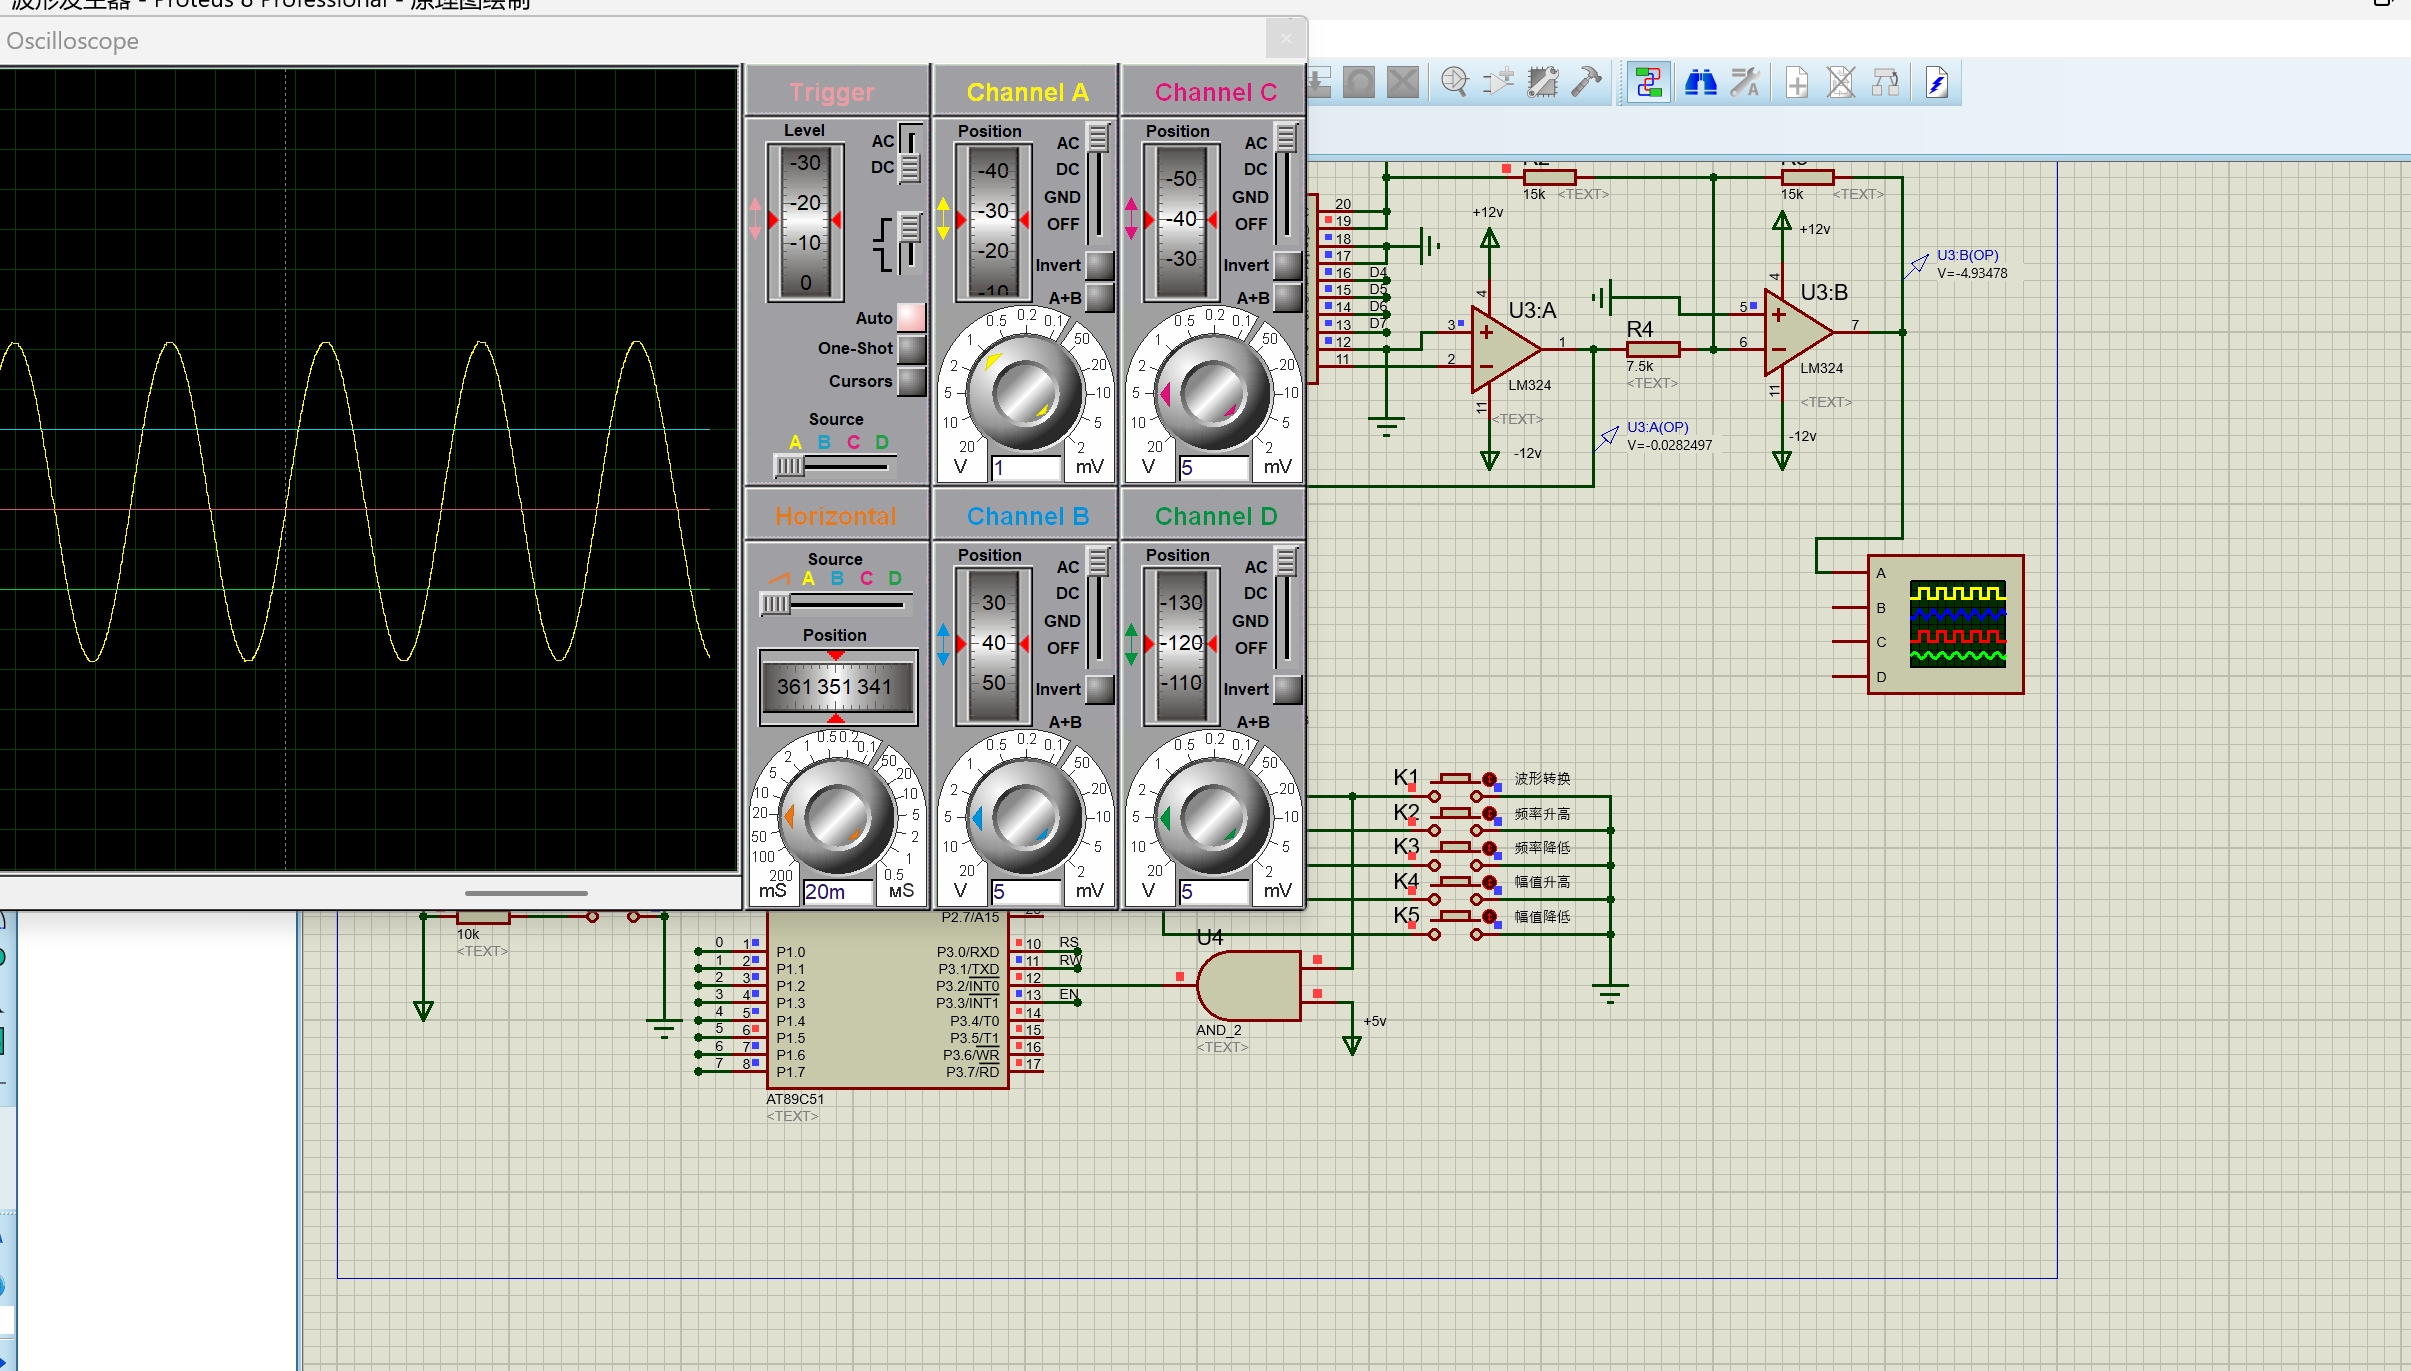The height and width of the screenshot is (1371, 2411).
Task: Click the Channel D Position thumbwheel
Action: 1181,646
